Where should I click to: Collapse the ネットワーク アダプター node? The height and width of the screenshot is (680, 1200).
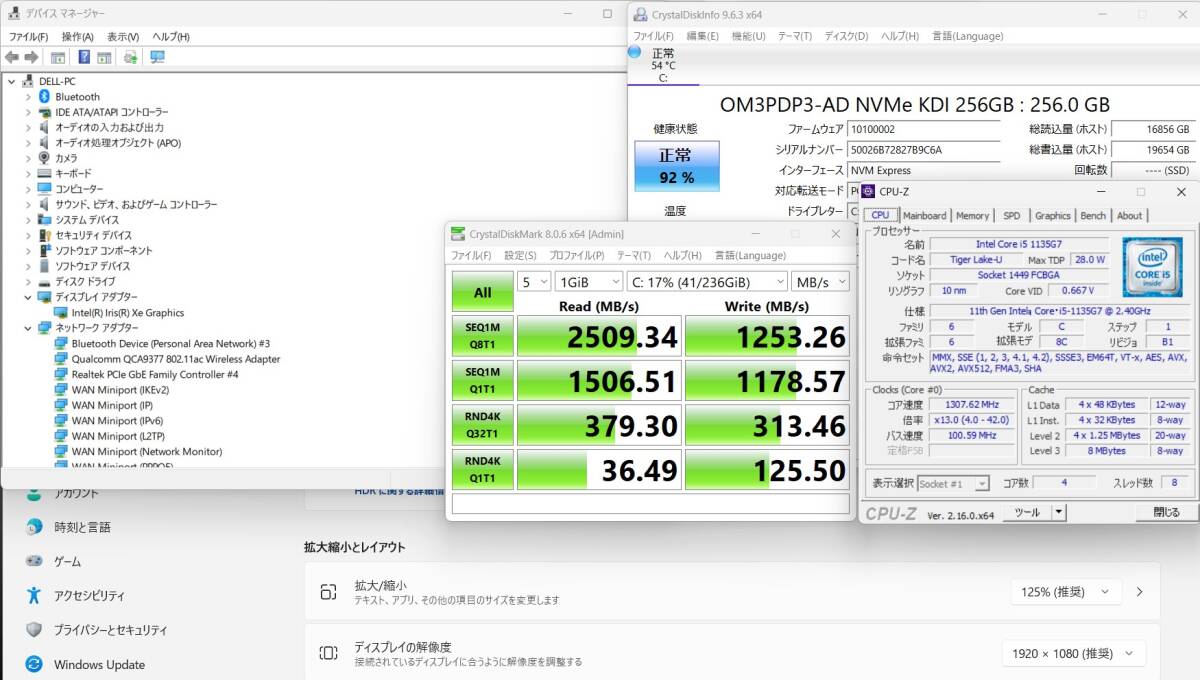click(28, 327)
